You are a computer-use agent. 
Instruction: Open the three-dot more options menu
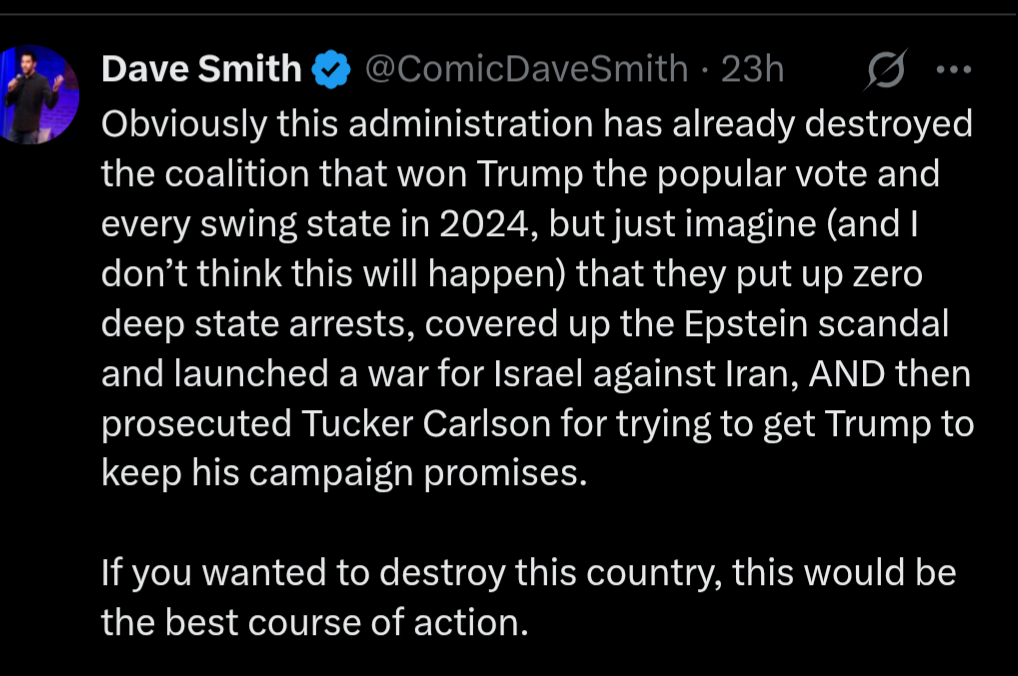pyautogui.click(x=953, y=69)
